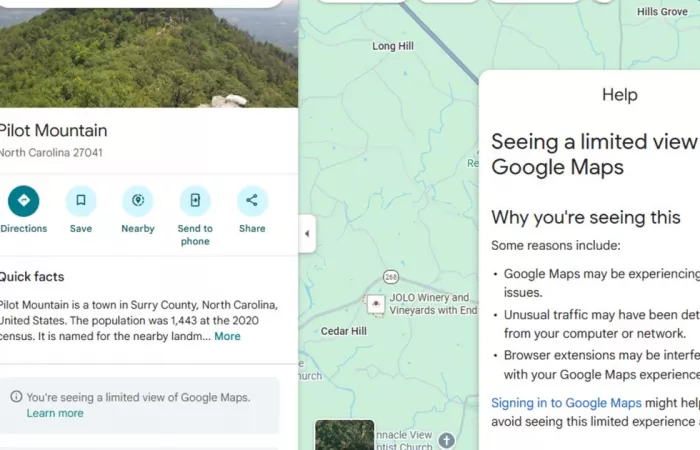Viewport: 700px width, 450px height.
Task: Expand Quick facts with More link
Action: 227,337
